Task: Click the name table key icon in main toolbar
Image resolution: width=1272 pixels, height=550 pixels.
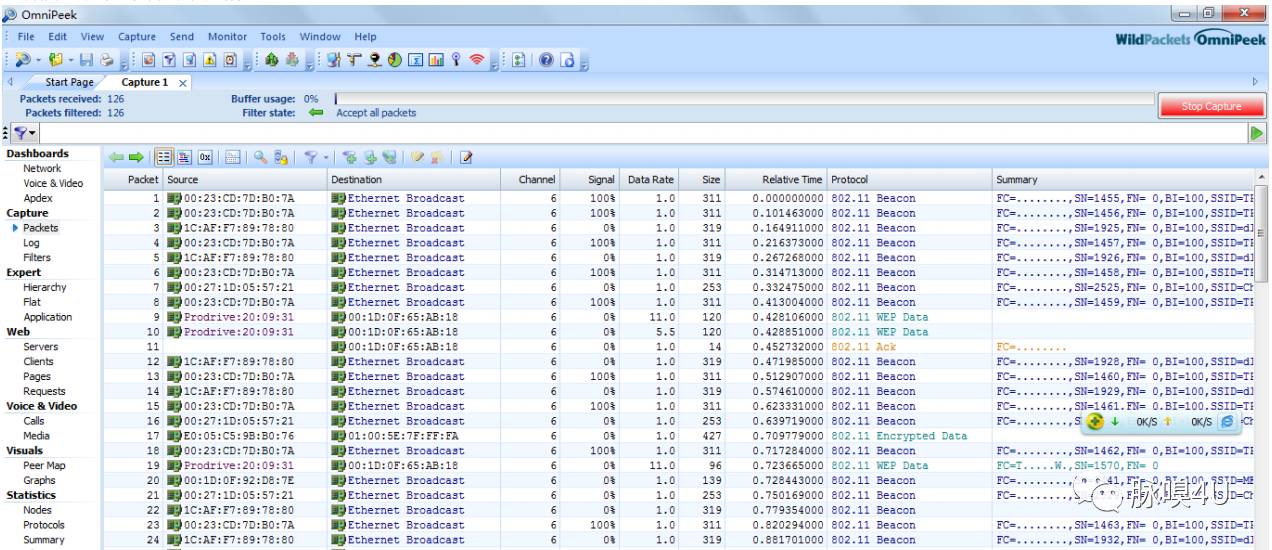Action: click(455, 59)
